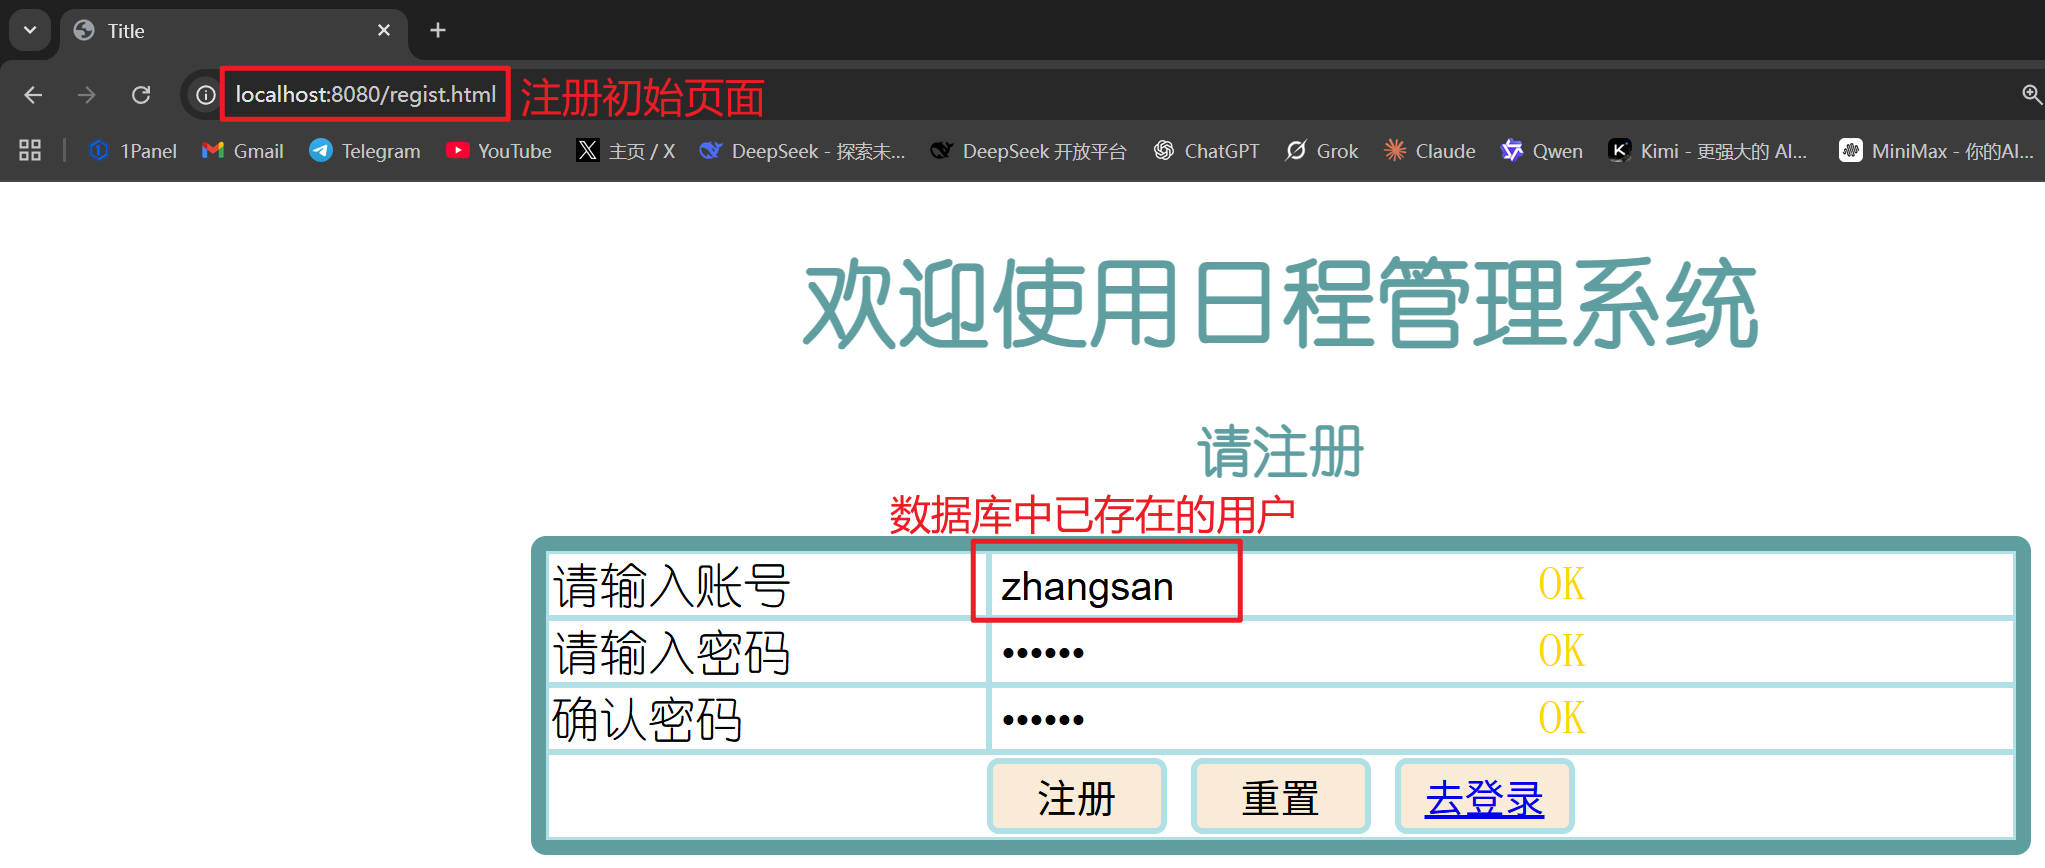Select the Title browser tab
Image resolution: width=2045 pixels, height=868 pixels.
click(x=220, y=31)
